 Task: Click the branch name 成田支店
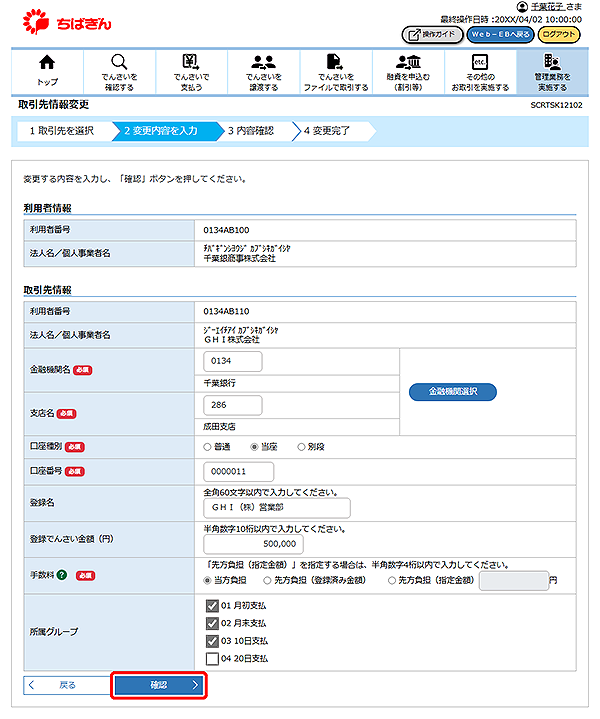[x=219, y=427]
